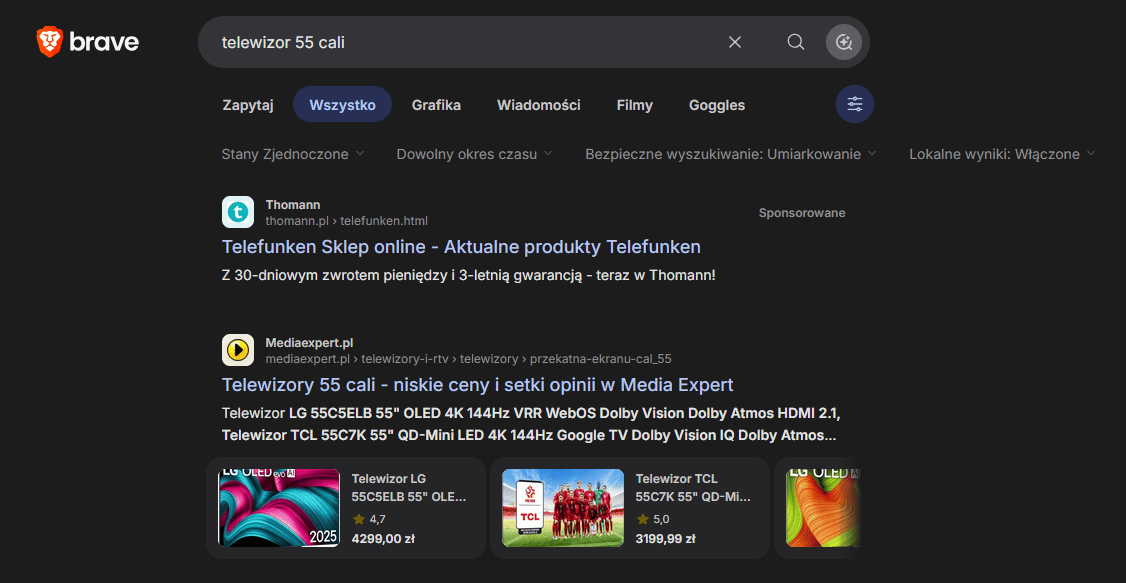Click the Sponsorowane label
1126x583 pixels.
pos(802,213)
